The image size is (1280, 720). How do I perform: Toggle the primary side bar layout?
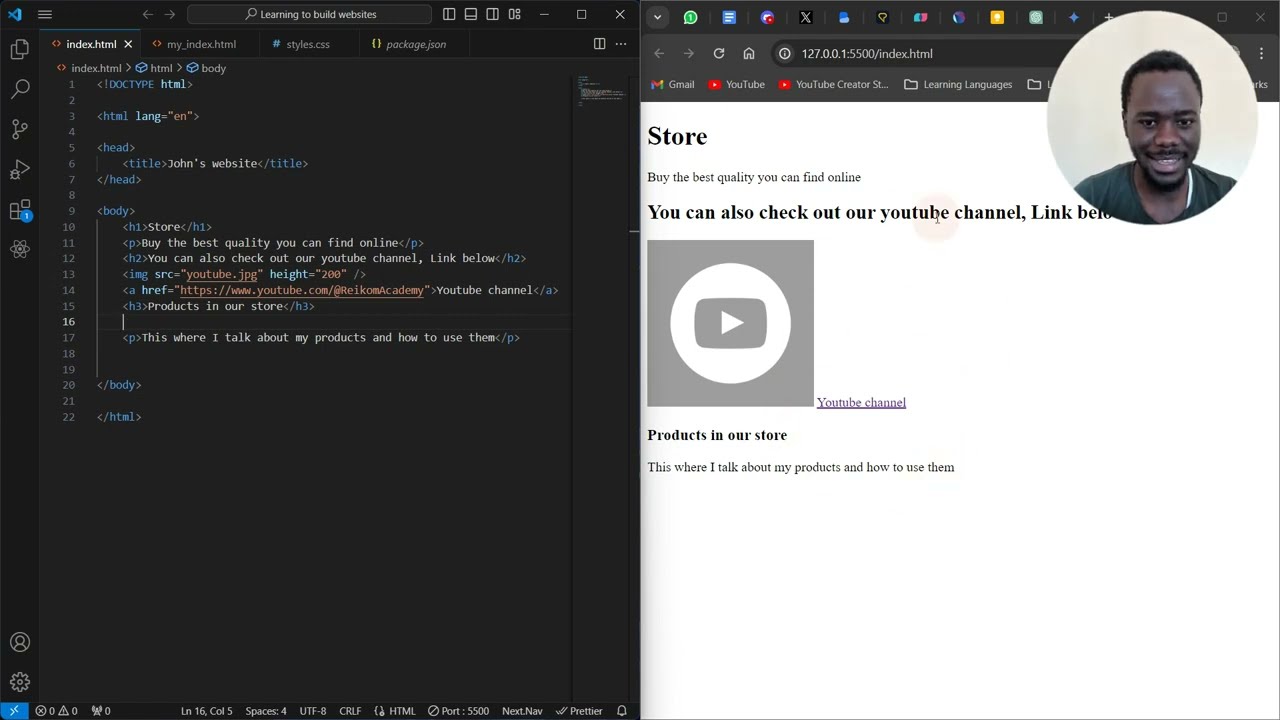tap(449, 14)
